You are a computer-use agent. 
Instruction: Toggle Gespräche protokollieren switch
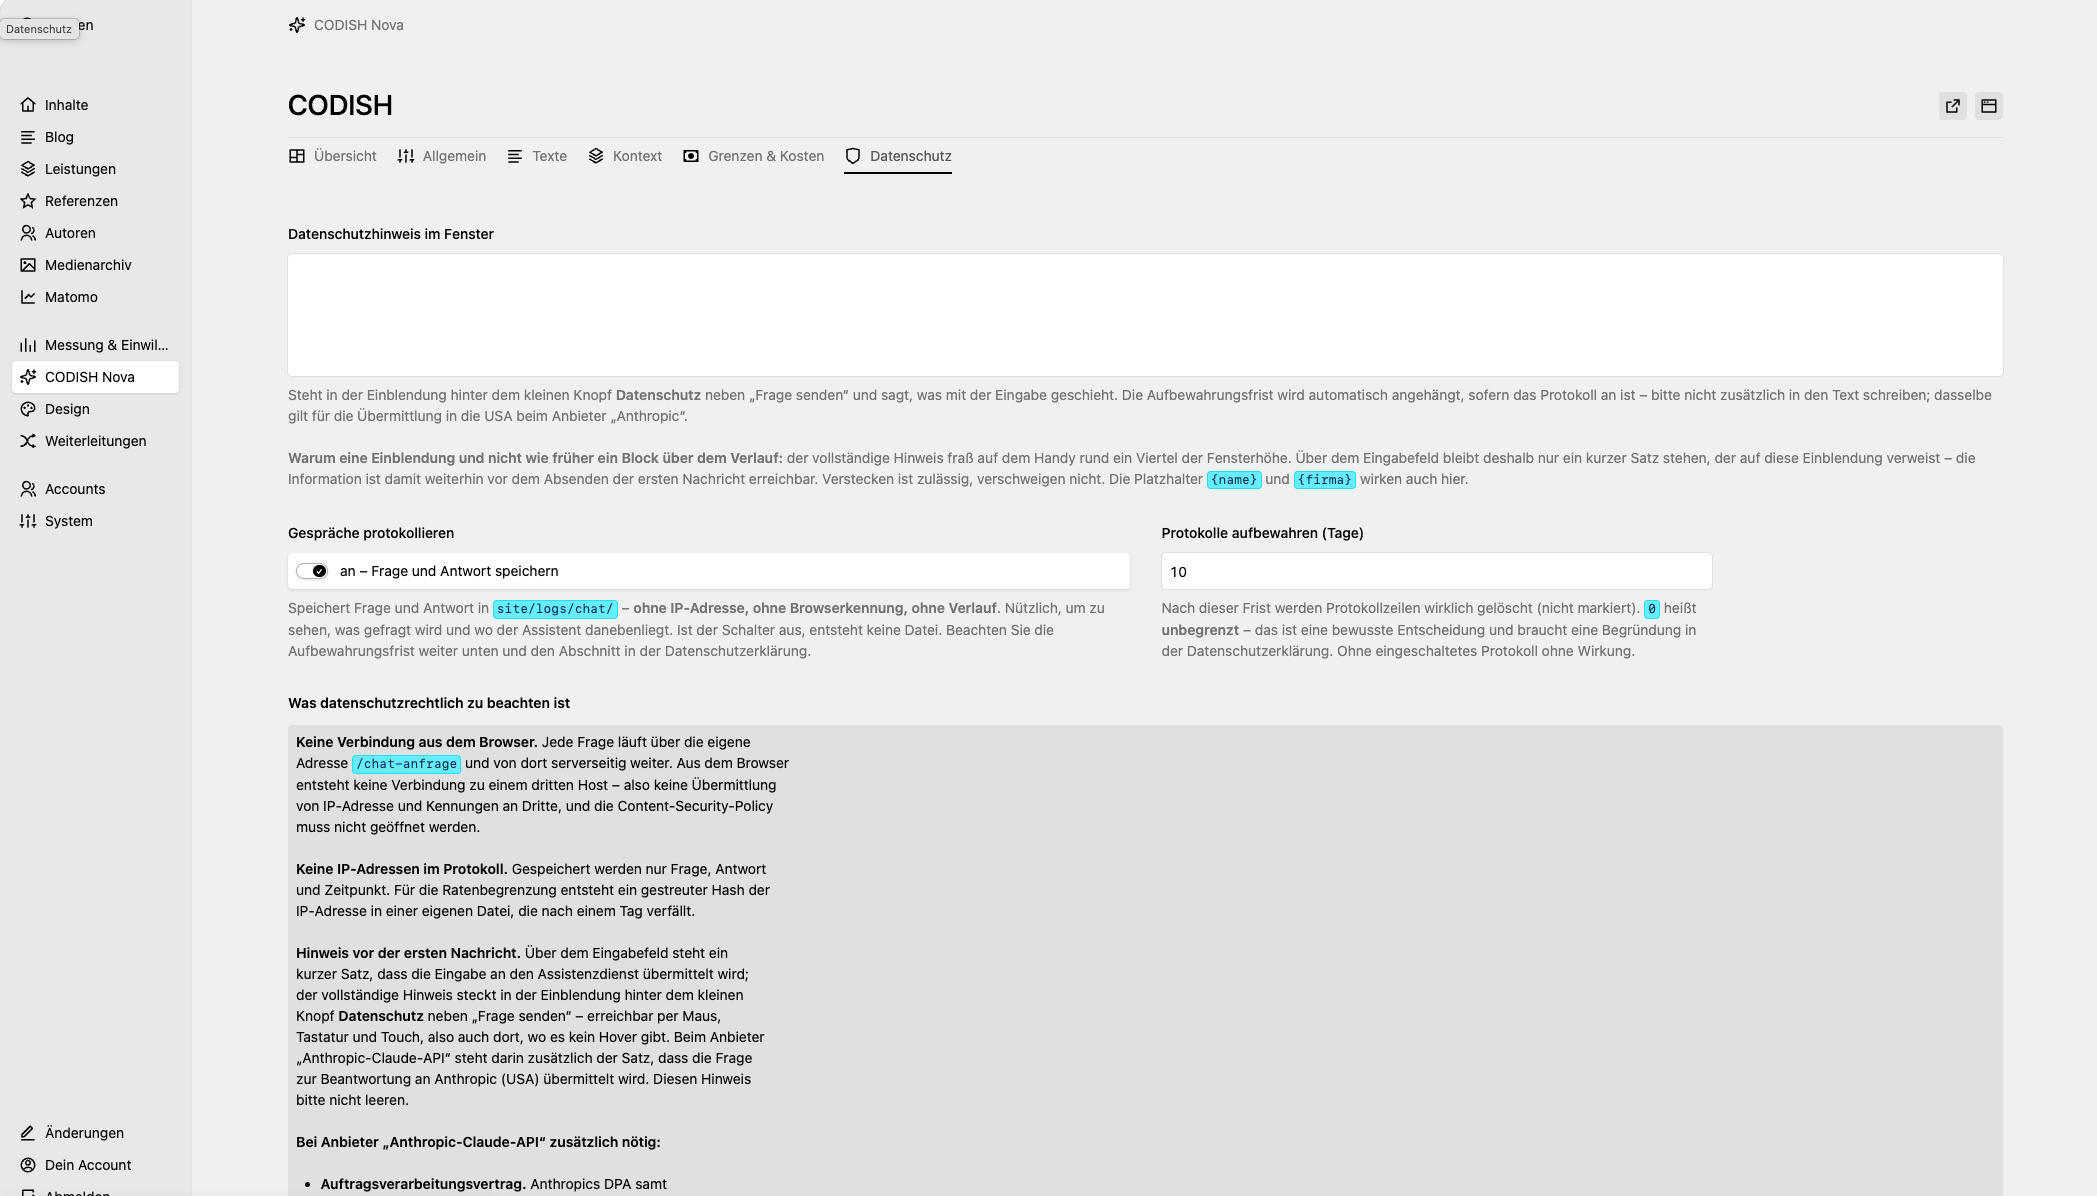click(x=312, y=571)
